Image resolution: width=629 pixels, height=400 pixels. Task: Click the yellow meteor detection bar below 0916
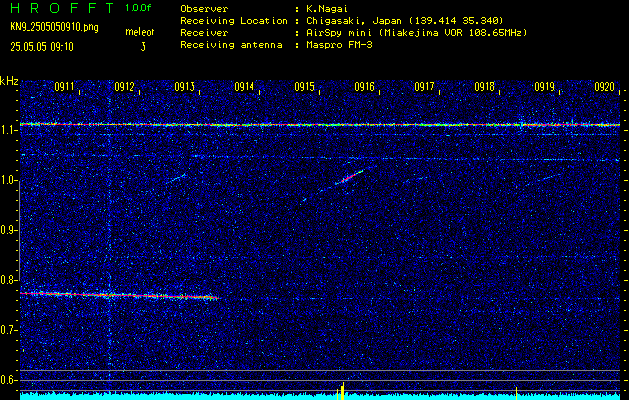click(341, 391)
